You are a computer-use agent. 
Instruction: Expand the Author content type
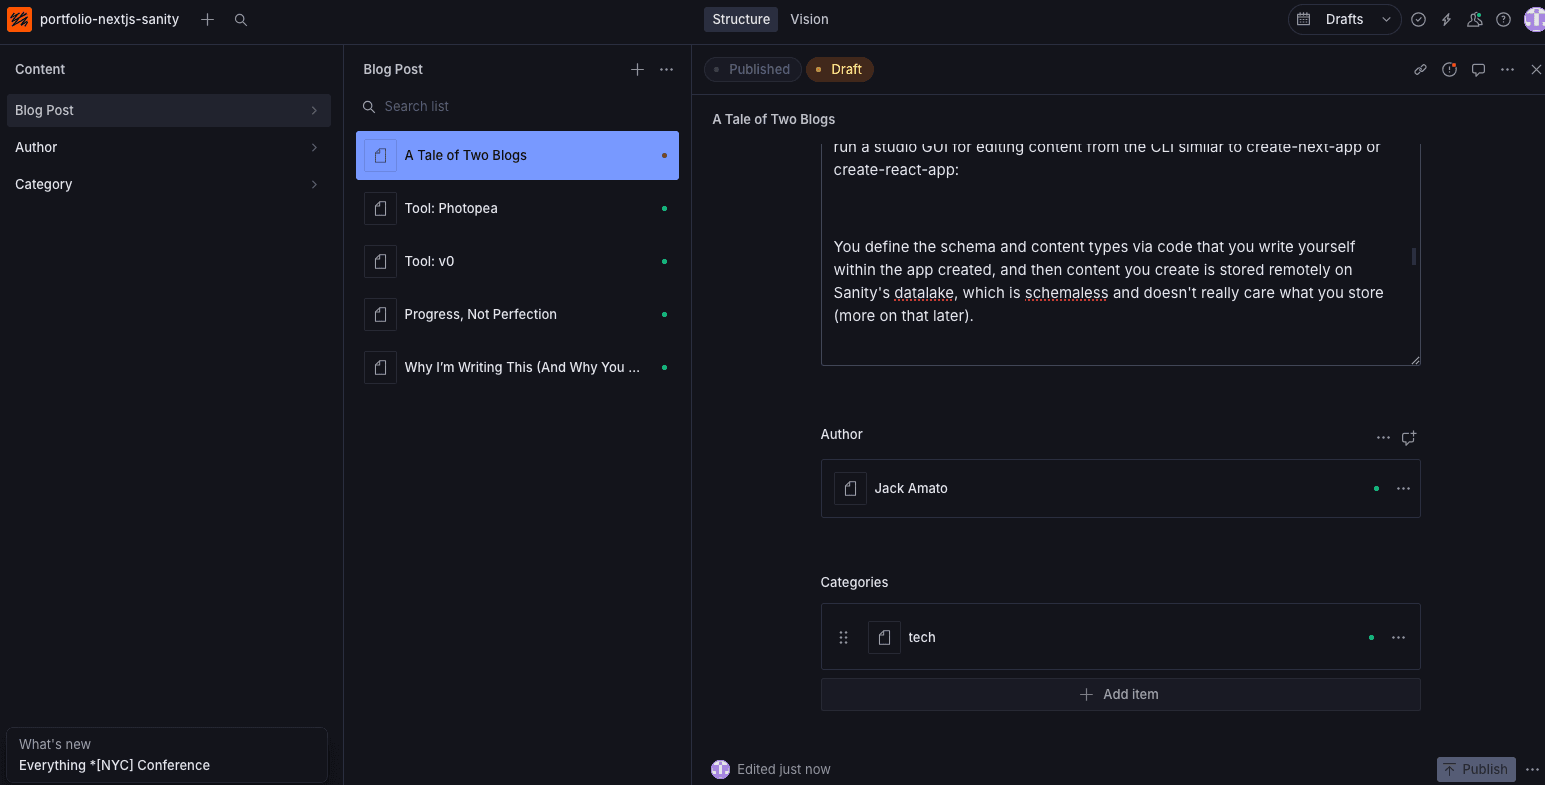[x=168, y=147]
